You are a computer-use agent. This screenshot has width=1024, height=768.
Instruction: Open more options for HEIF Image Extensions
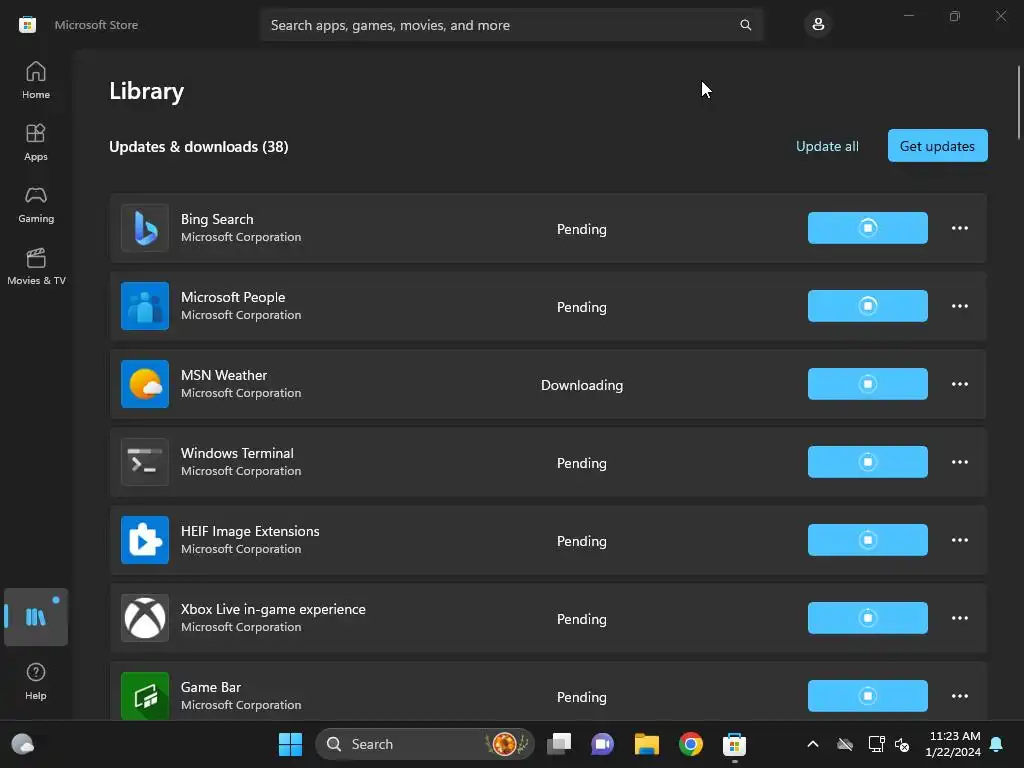click(959, 540)
